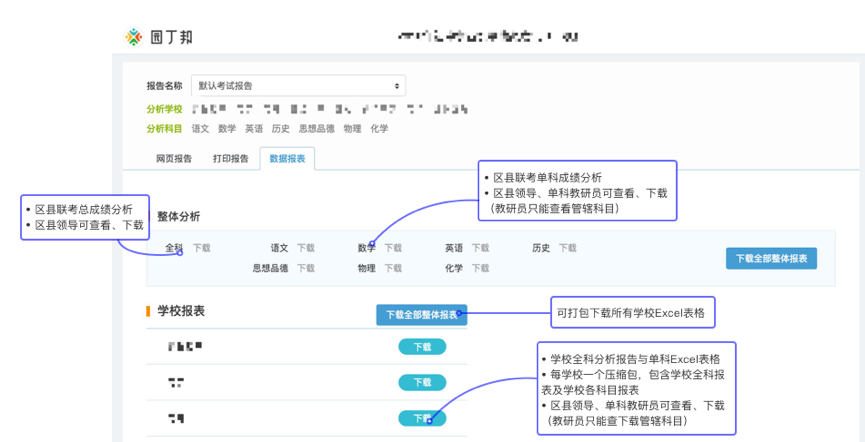Download the 物理 analysis report
Screen dimensions: 865x442
pos(393,268)
